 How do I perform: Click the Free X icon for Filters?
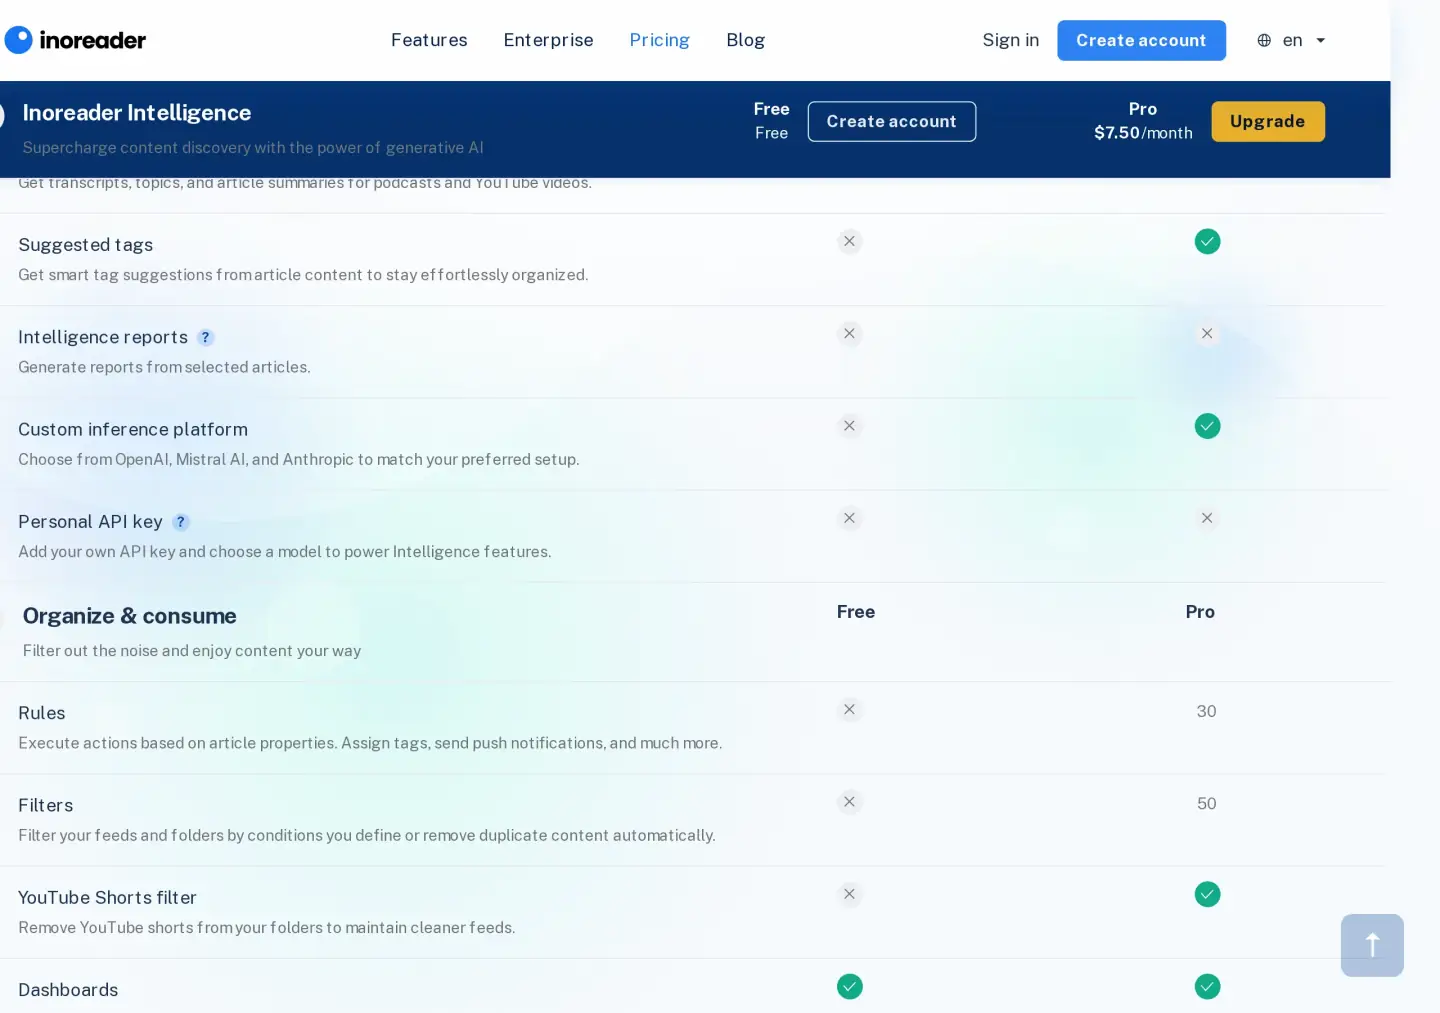pos(849,802)
